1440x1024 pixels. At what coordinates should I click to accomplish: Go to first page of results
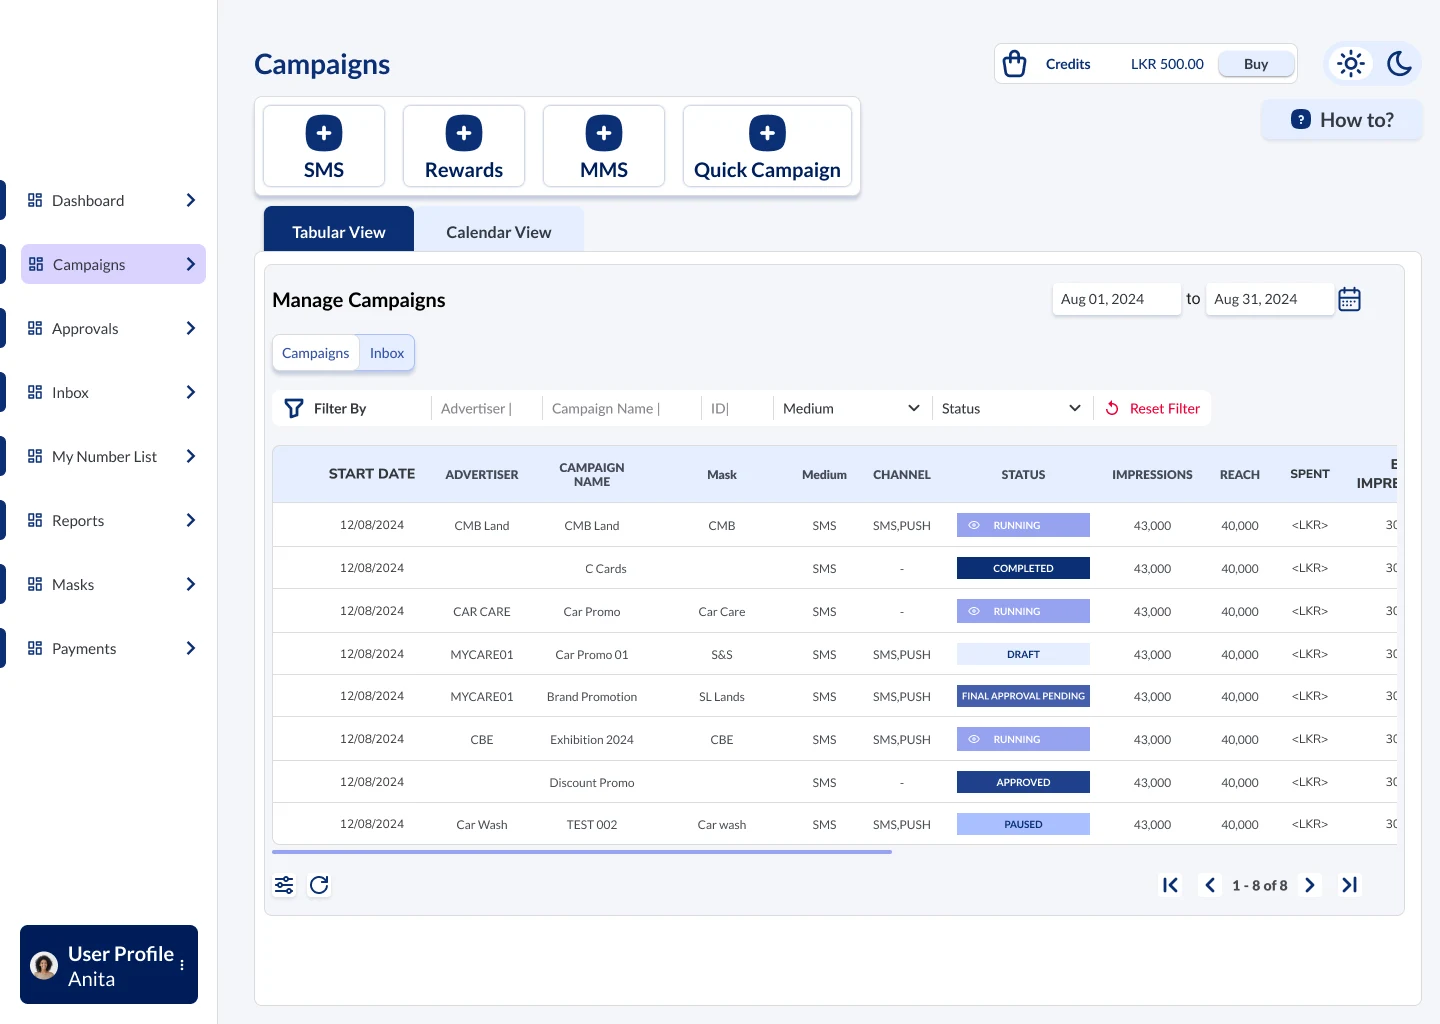click(1170, 885)
